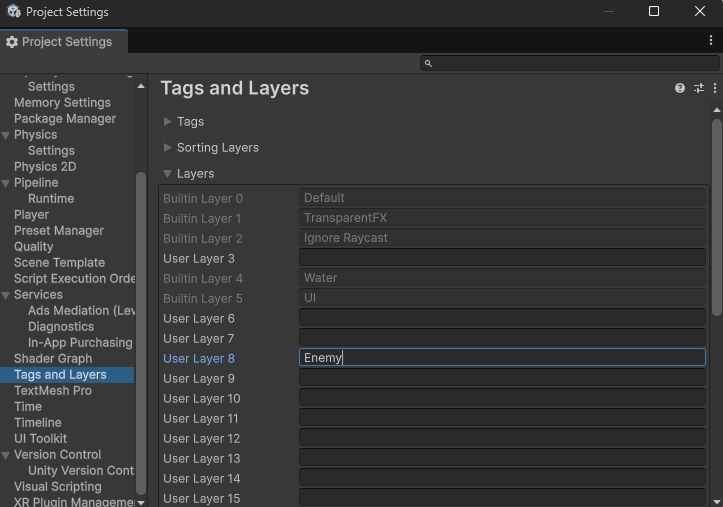Select In-App Purchasing under Services
The width and height of the screenshot is (723, 507).
(80, 343)
